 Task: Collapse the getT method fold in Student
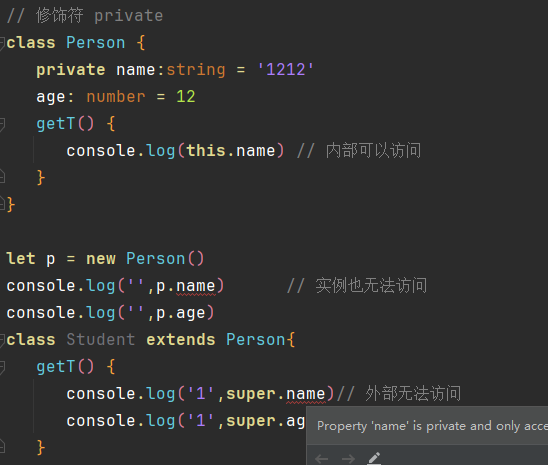pyautogui.click(x=2, y=367)
